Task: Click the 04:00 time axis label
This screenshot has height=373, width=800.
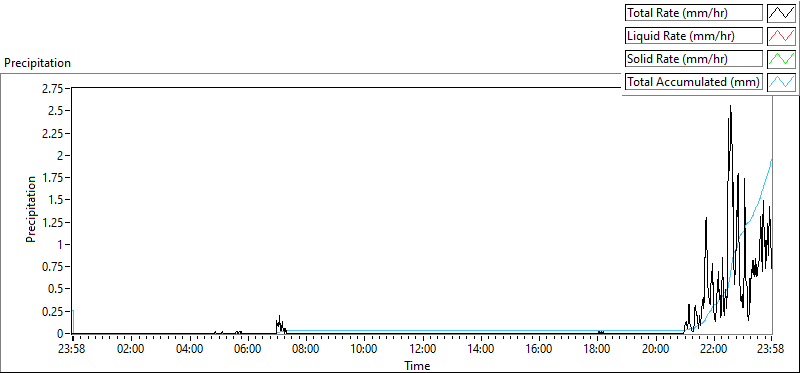Action: pyautogui.click(x=190, y=350)
